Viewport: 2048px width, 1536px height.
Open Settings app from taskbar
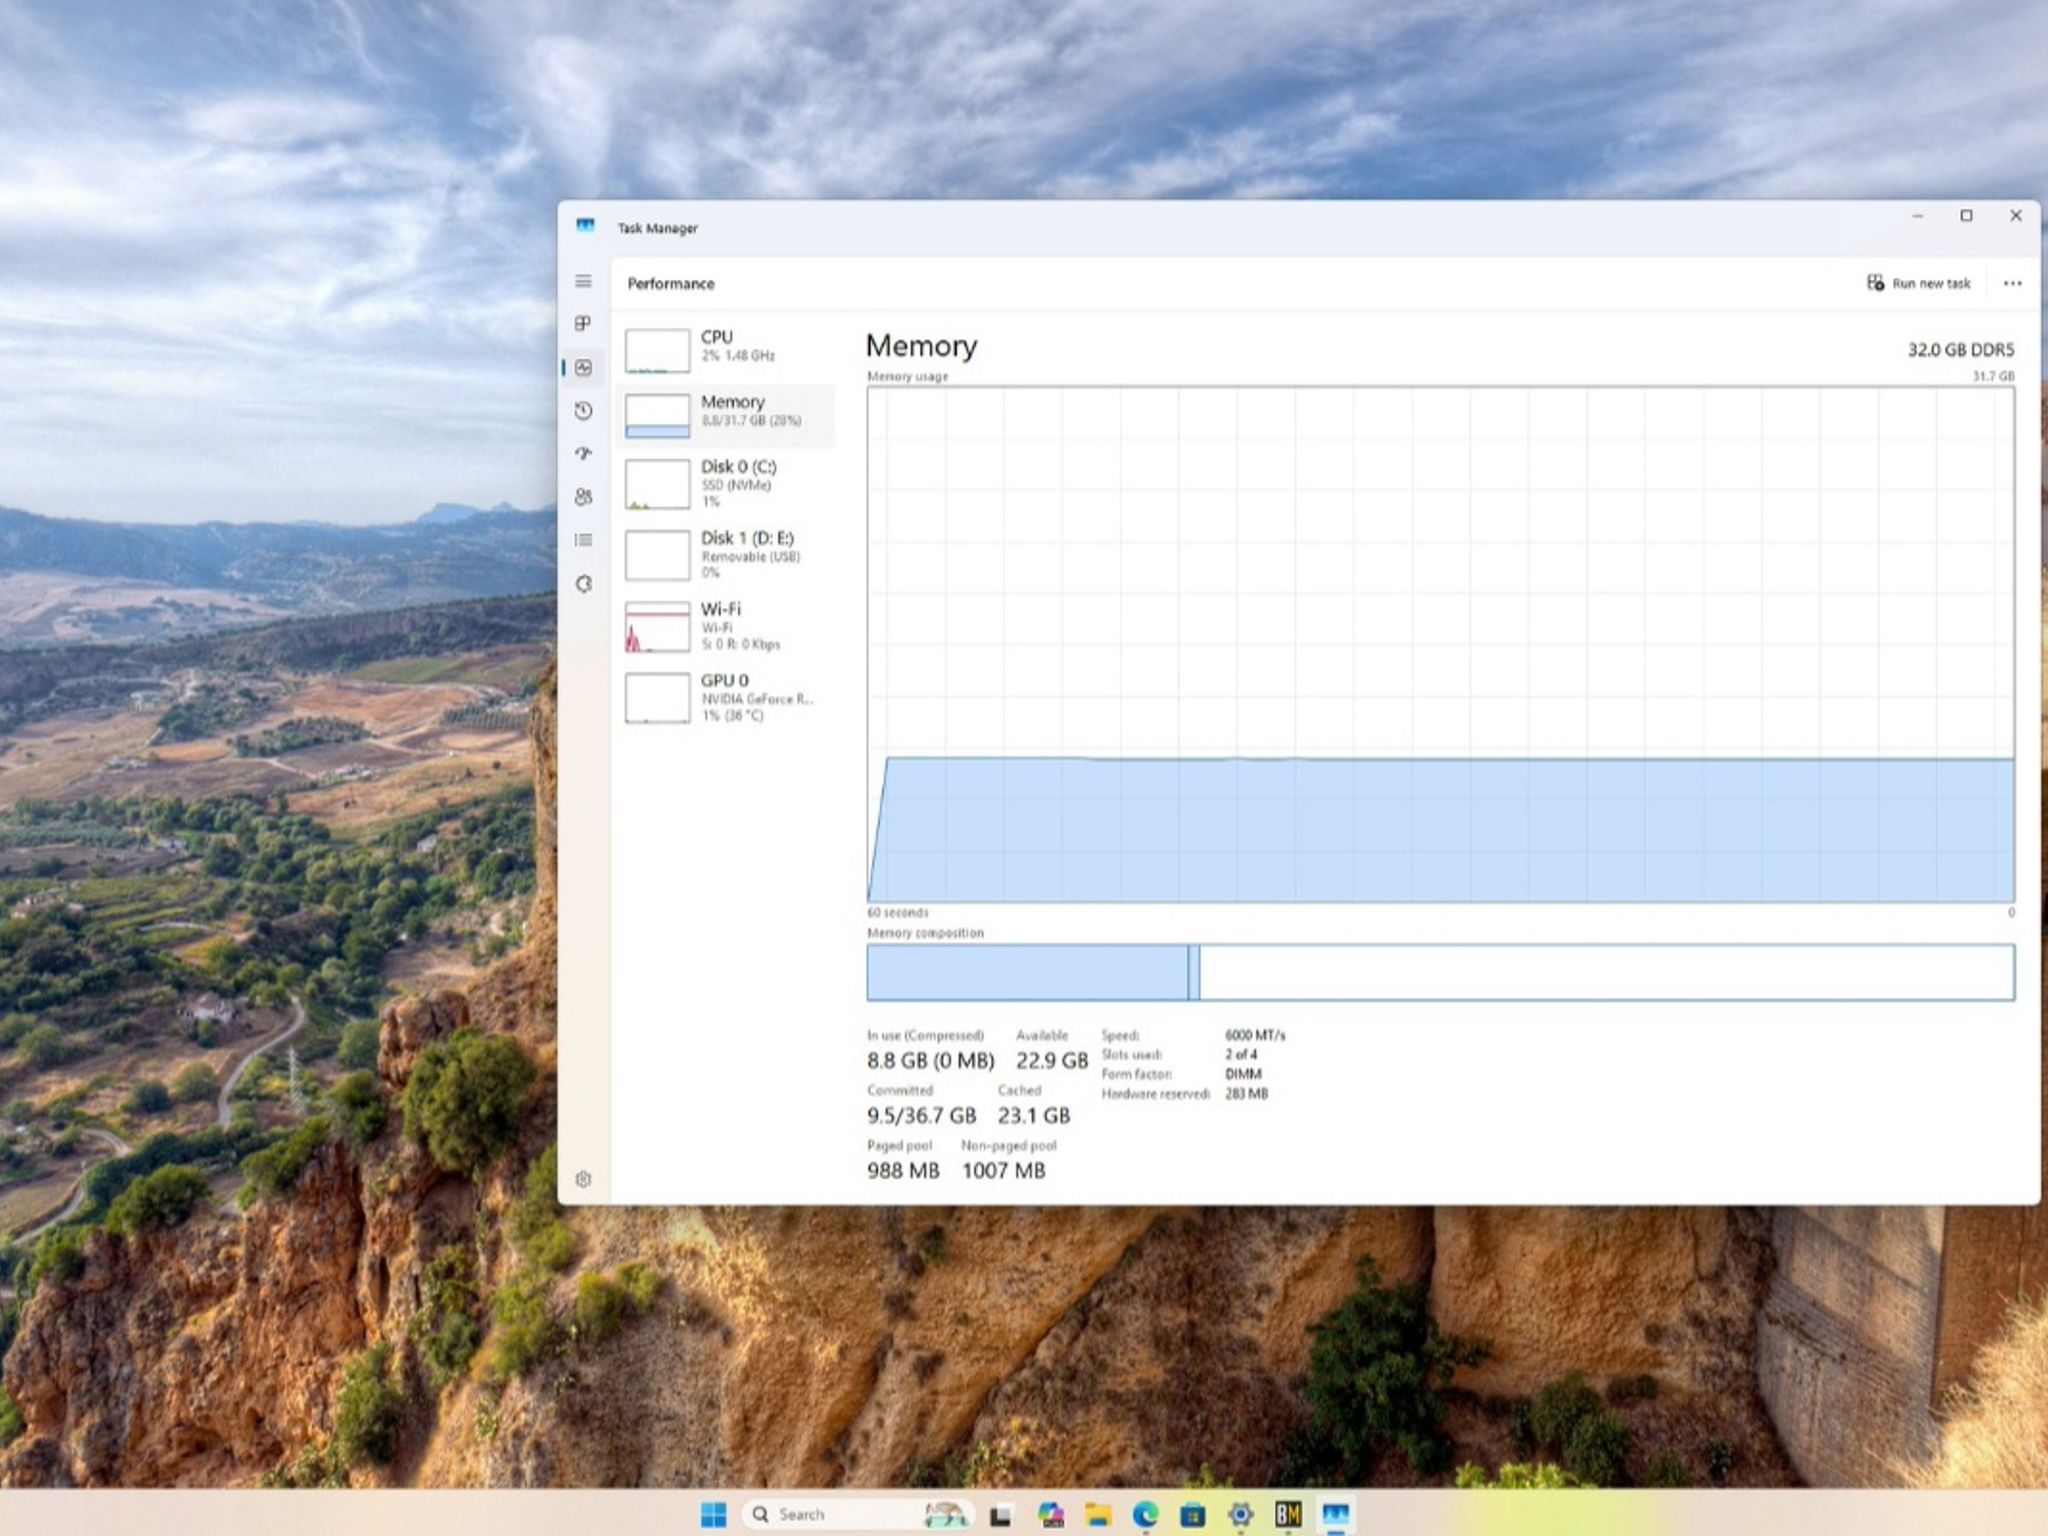(x=1240, y=1515)
